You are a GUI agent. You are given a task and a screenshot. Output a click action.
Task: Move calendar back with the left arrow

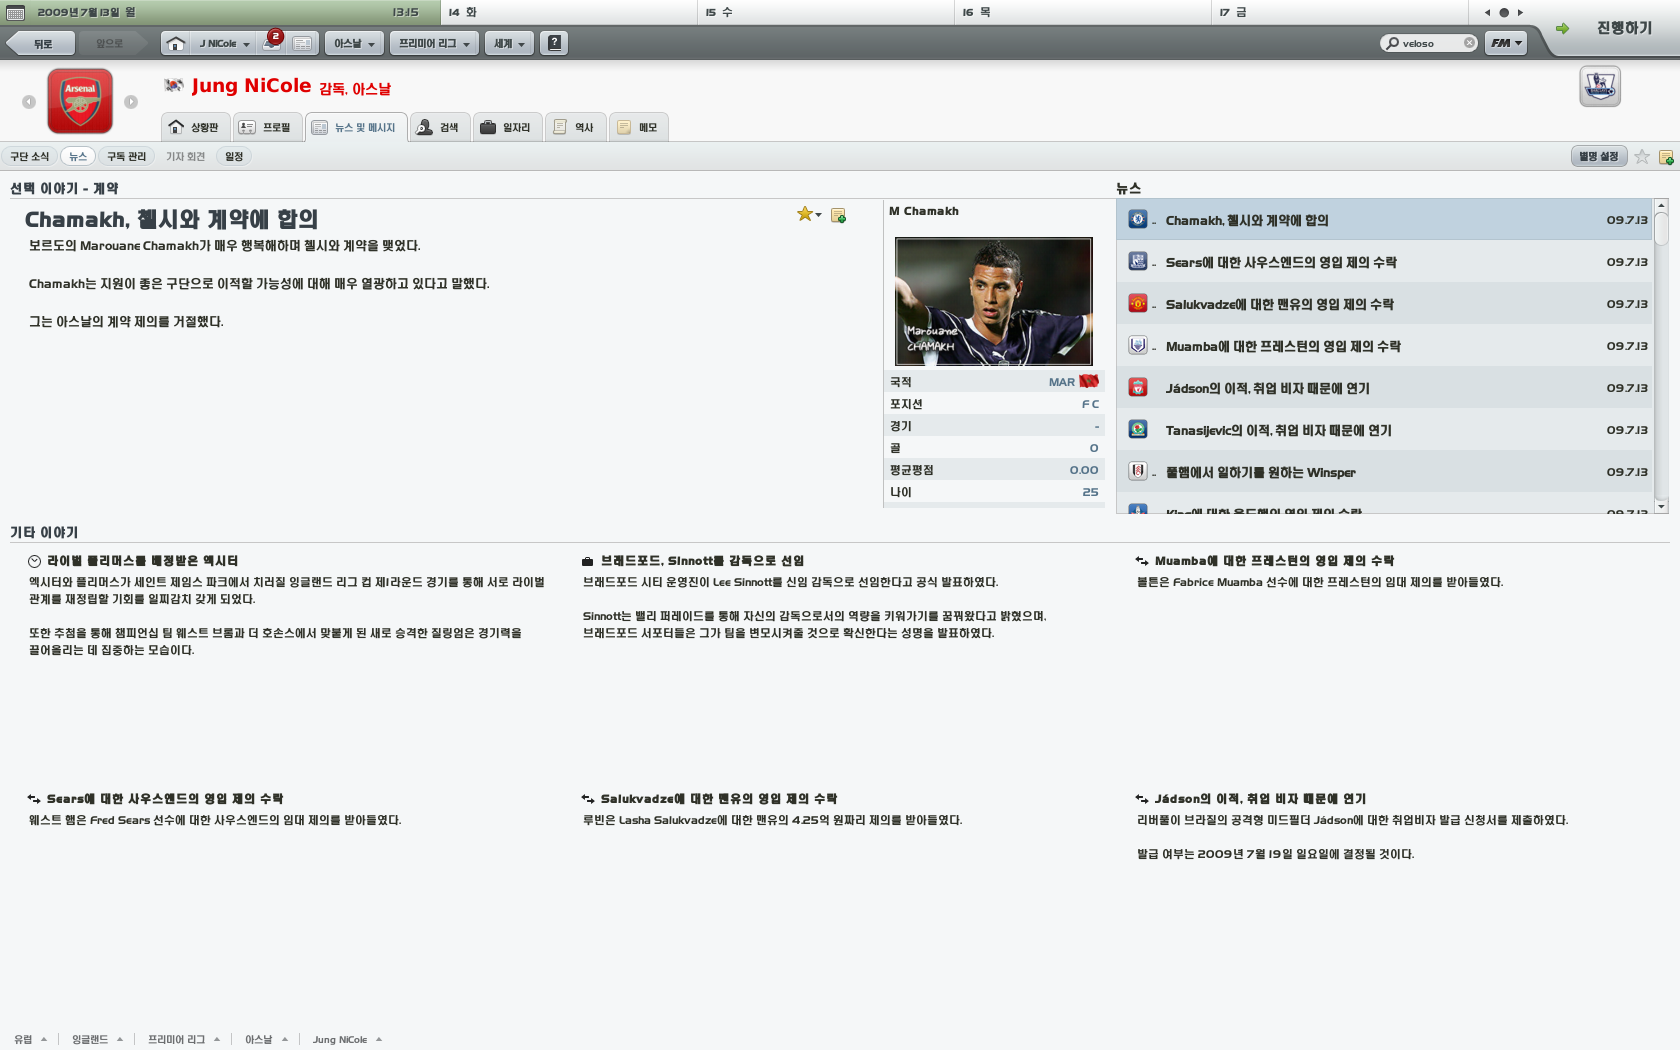pyautogui.click(x=1488, y=13)
